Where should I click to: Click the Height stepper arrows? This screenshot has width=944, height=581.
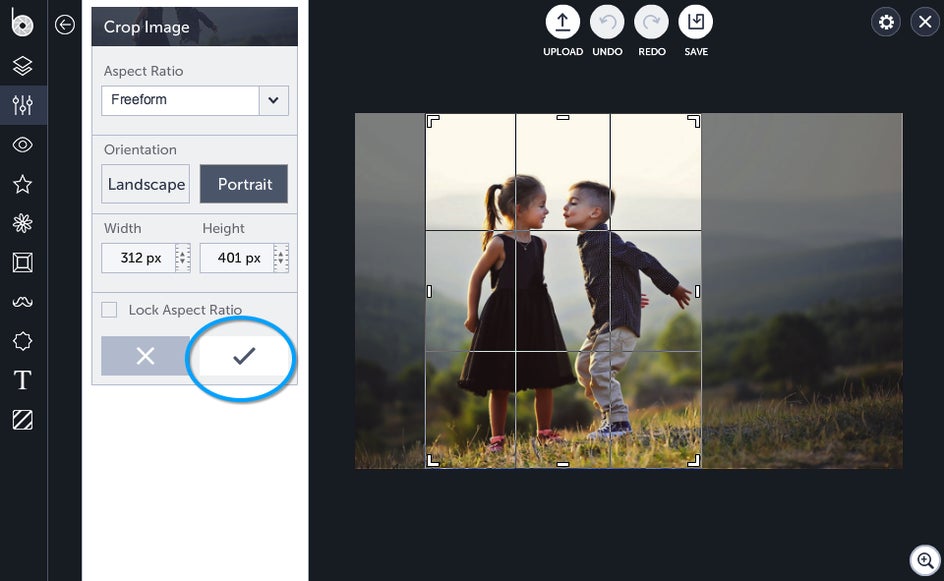281,258
